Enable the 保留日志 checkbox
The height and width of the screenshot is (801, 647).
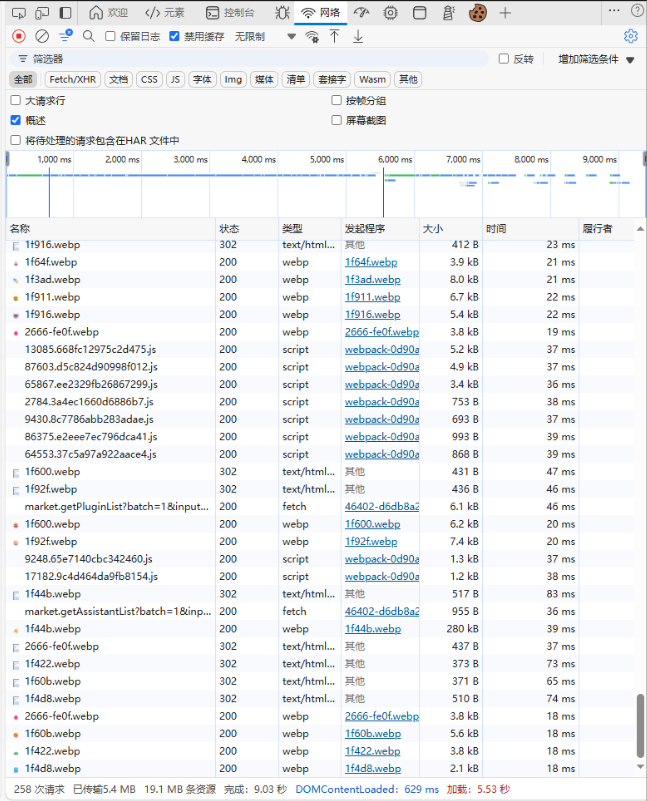point(111,36)
